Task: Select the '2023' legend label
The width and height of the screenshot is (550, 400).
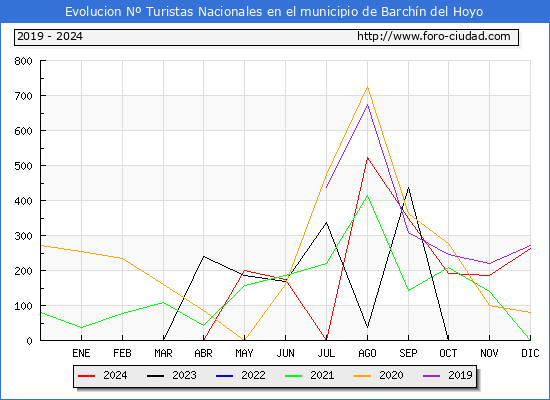Action: tap(184, 375)
